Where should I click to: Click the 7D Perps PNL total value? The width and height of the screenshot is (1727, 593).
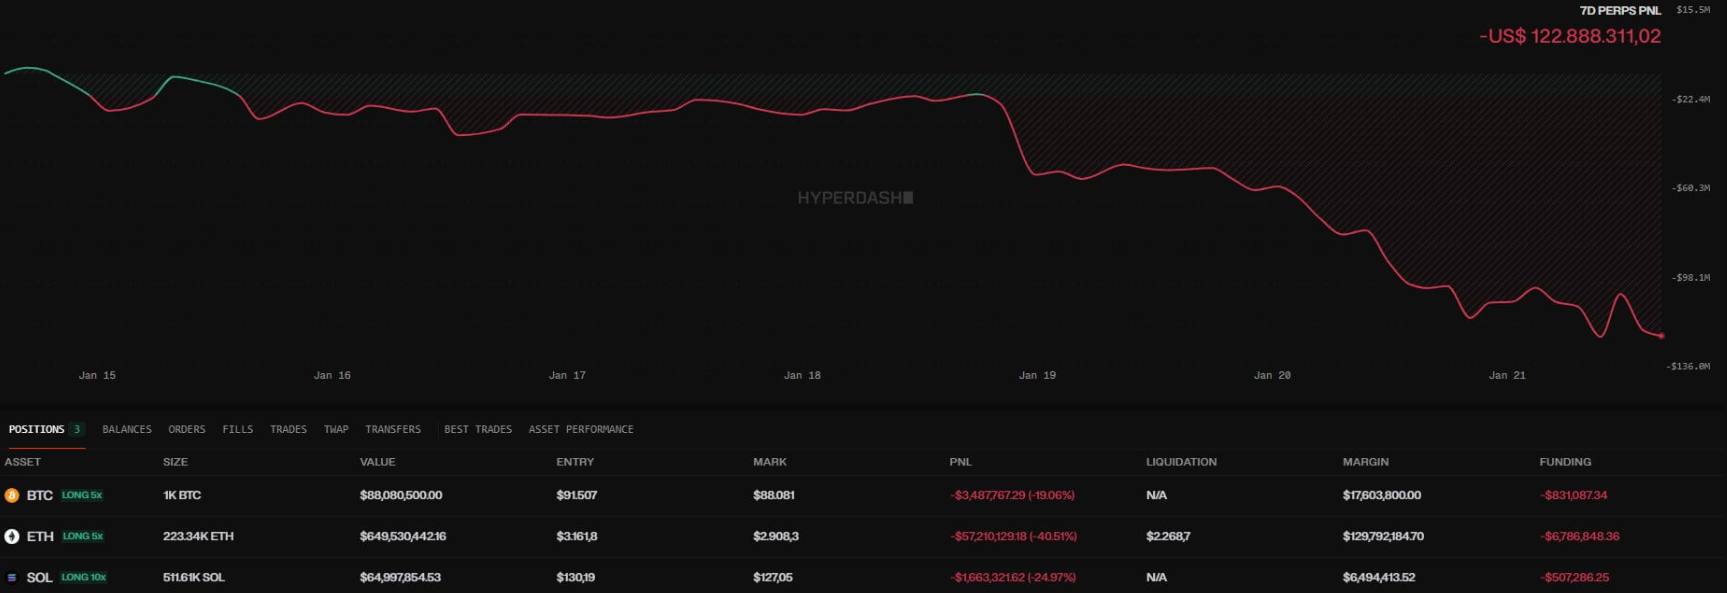click(x=1570, y=36)
